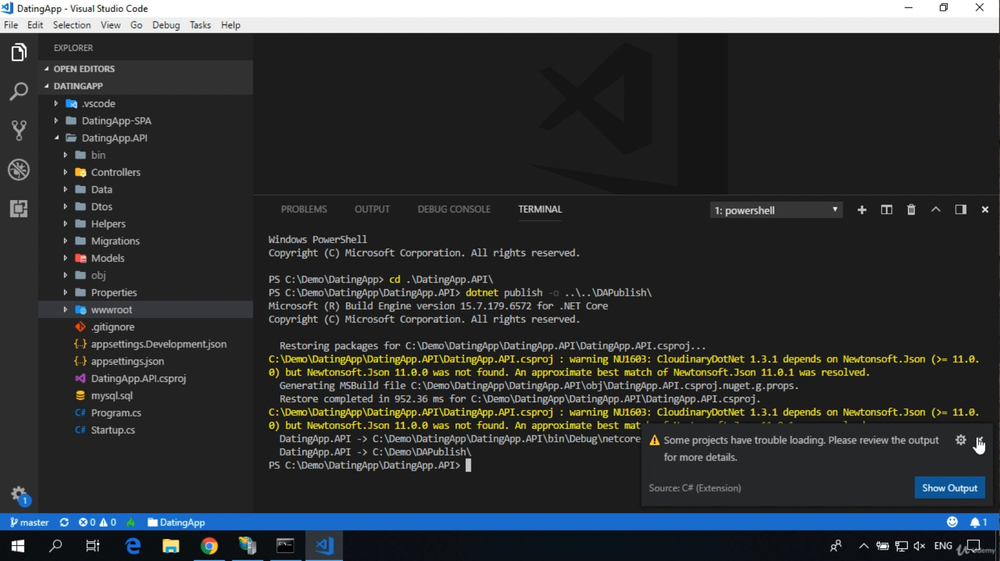The height and width of the screenshot is (561, 1000).
Task: Launch Microsoft Edge from taskbar
Action: (133, 546)
